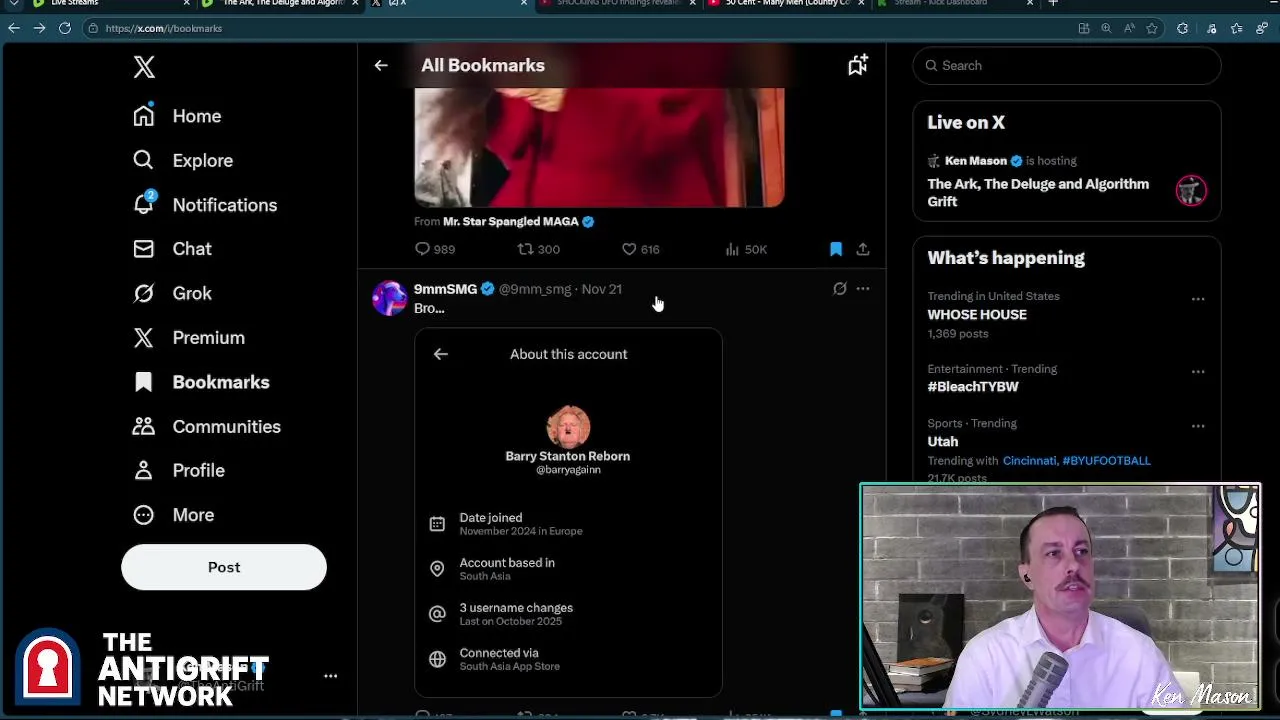Open Explore from the sidebar
This screenshot has height=720, width=1280.
click(x=183, y=160)
